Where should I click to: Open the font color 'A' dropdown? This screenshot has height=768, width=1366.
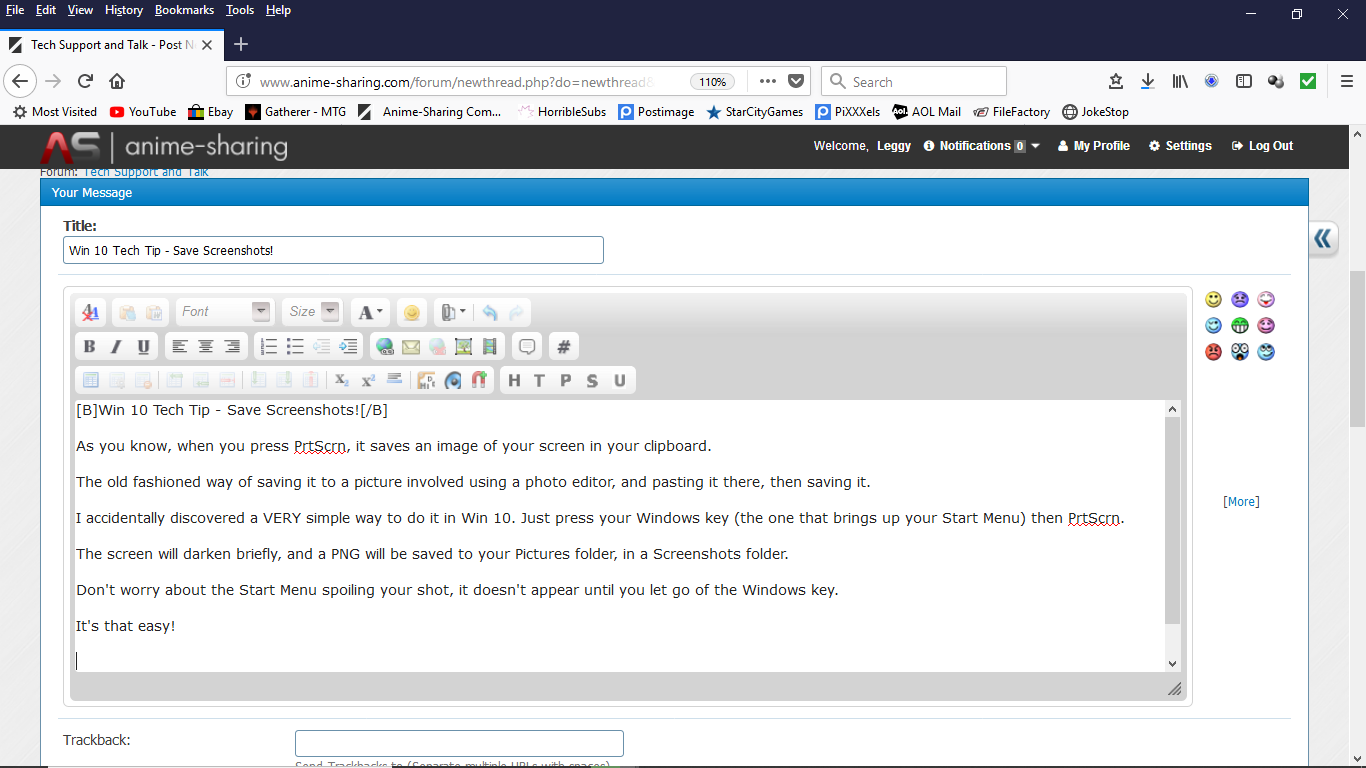[370, 312]
